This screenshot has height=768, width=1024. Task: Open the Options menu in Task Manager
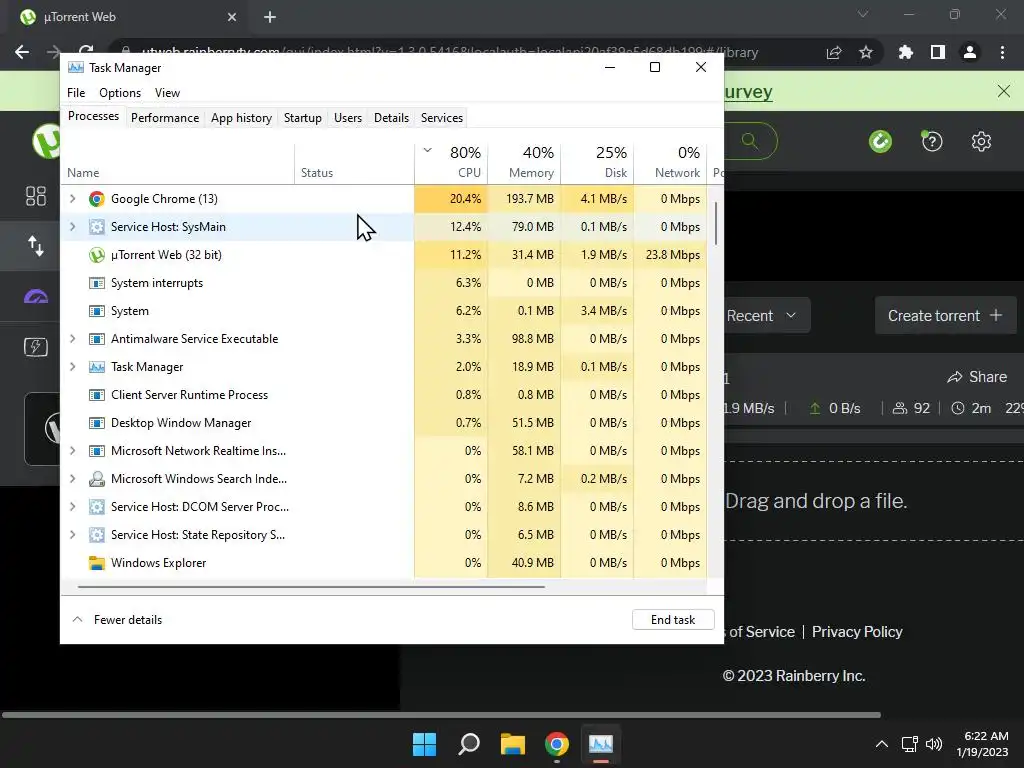coord(120,93)
